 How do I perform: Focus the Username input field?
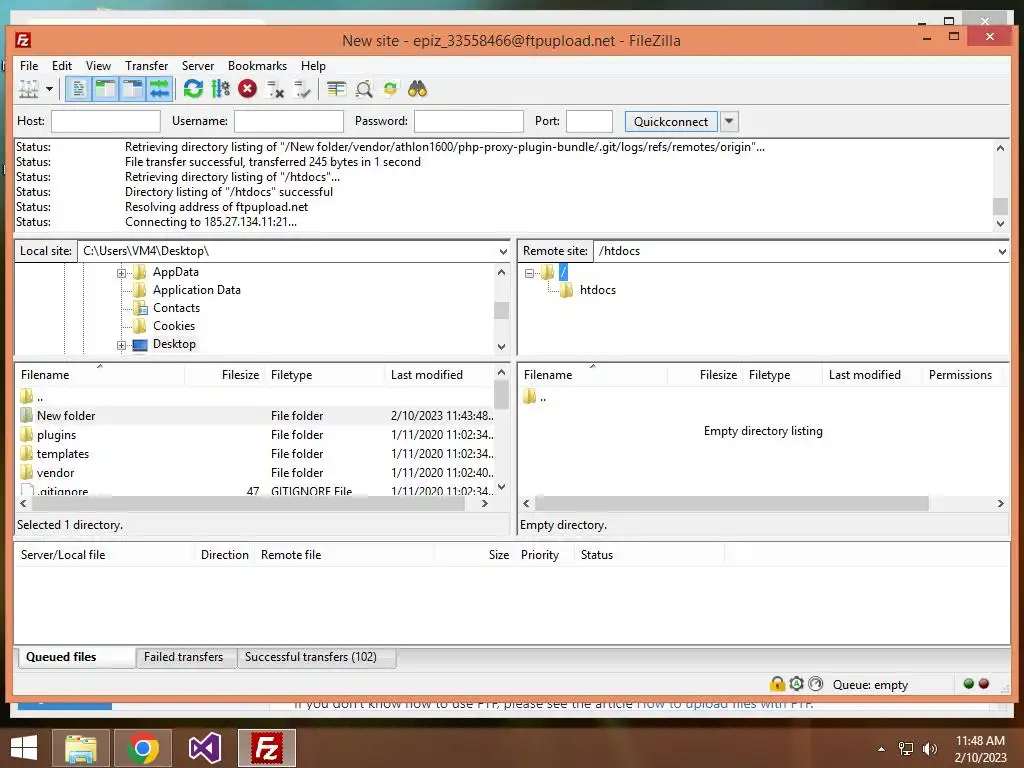pos(289,121)
